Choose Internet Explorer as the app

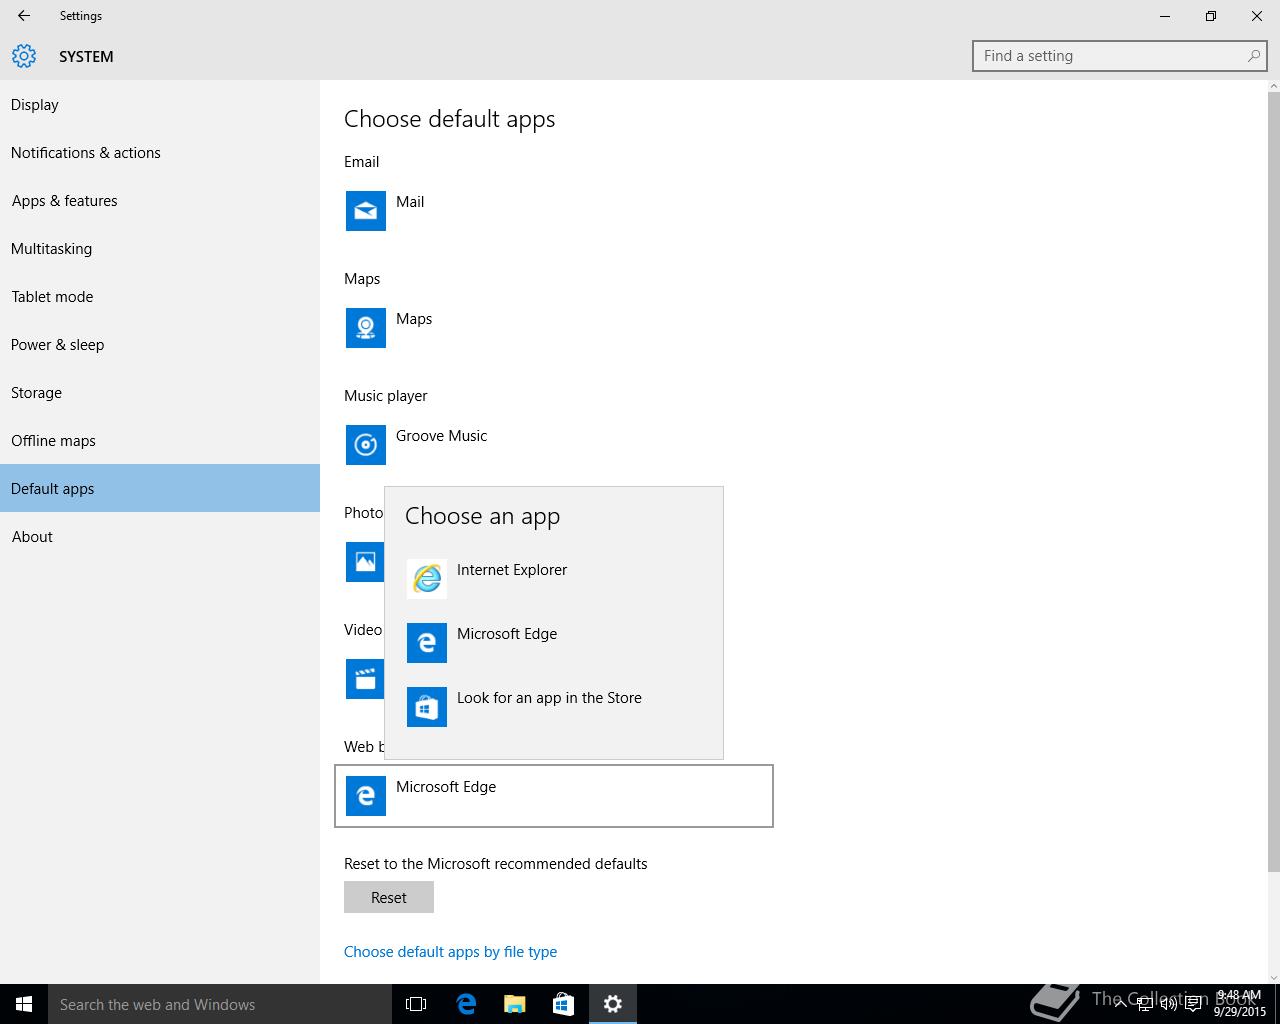click(x=554, y=579)
